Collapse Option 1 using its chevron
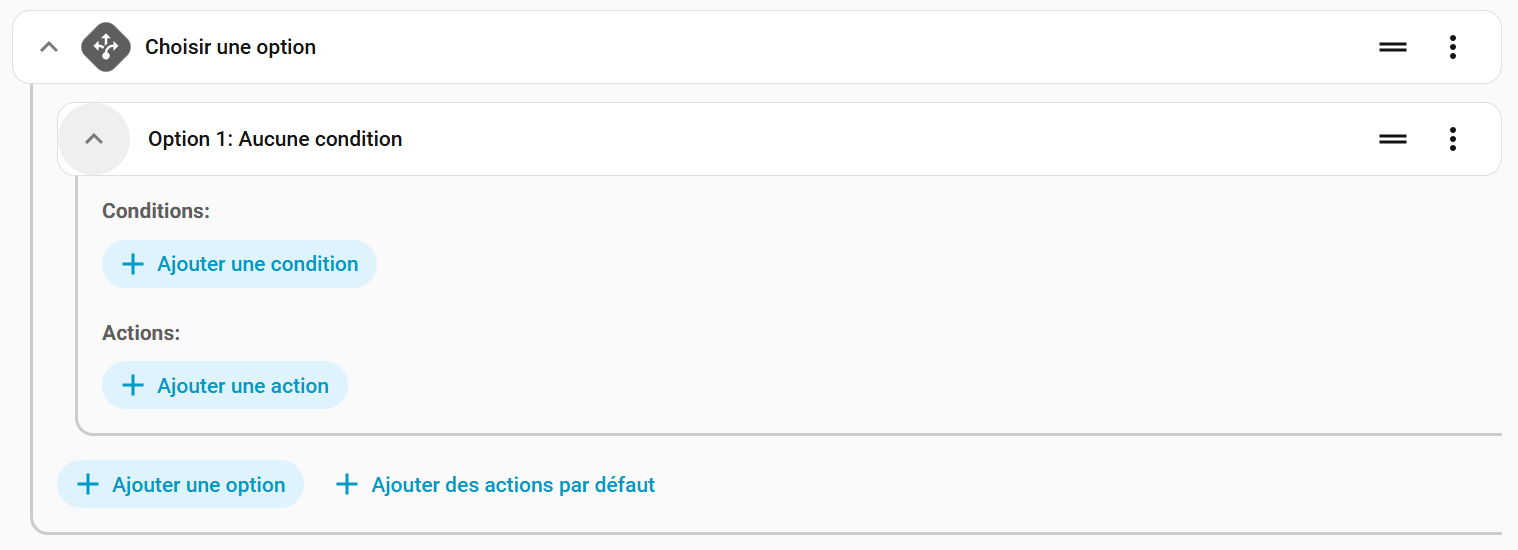 coord(94,139)
